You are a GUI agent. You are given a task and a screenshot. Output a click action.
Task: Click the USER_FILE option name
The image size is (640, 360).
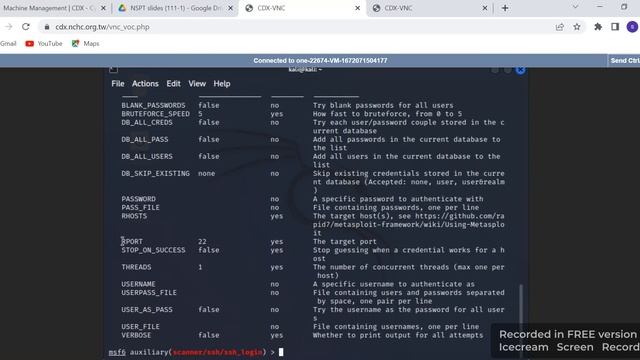point(140,327)
